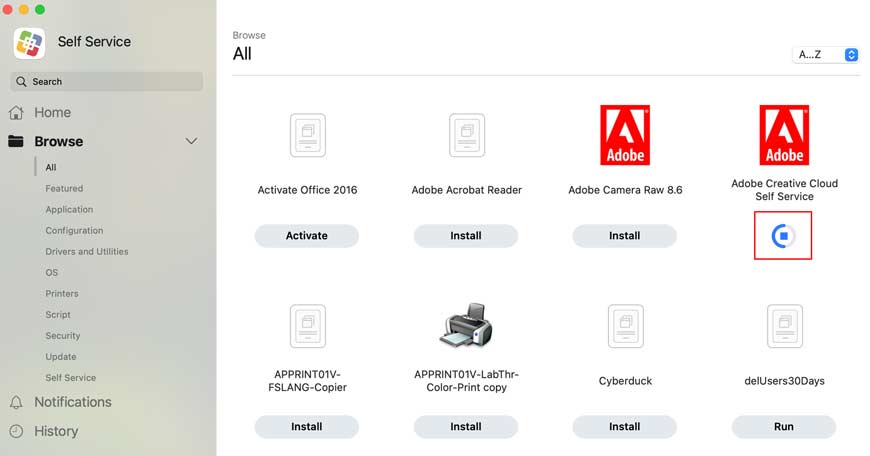Click the Adobe Acrobat Reader placeholder icon
The height and width of the screenshot is (456, 870).
point(467,135)
